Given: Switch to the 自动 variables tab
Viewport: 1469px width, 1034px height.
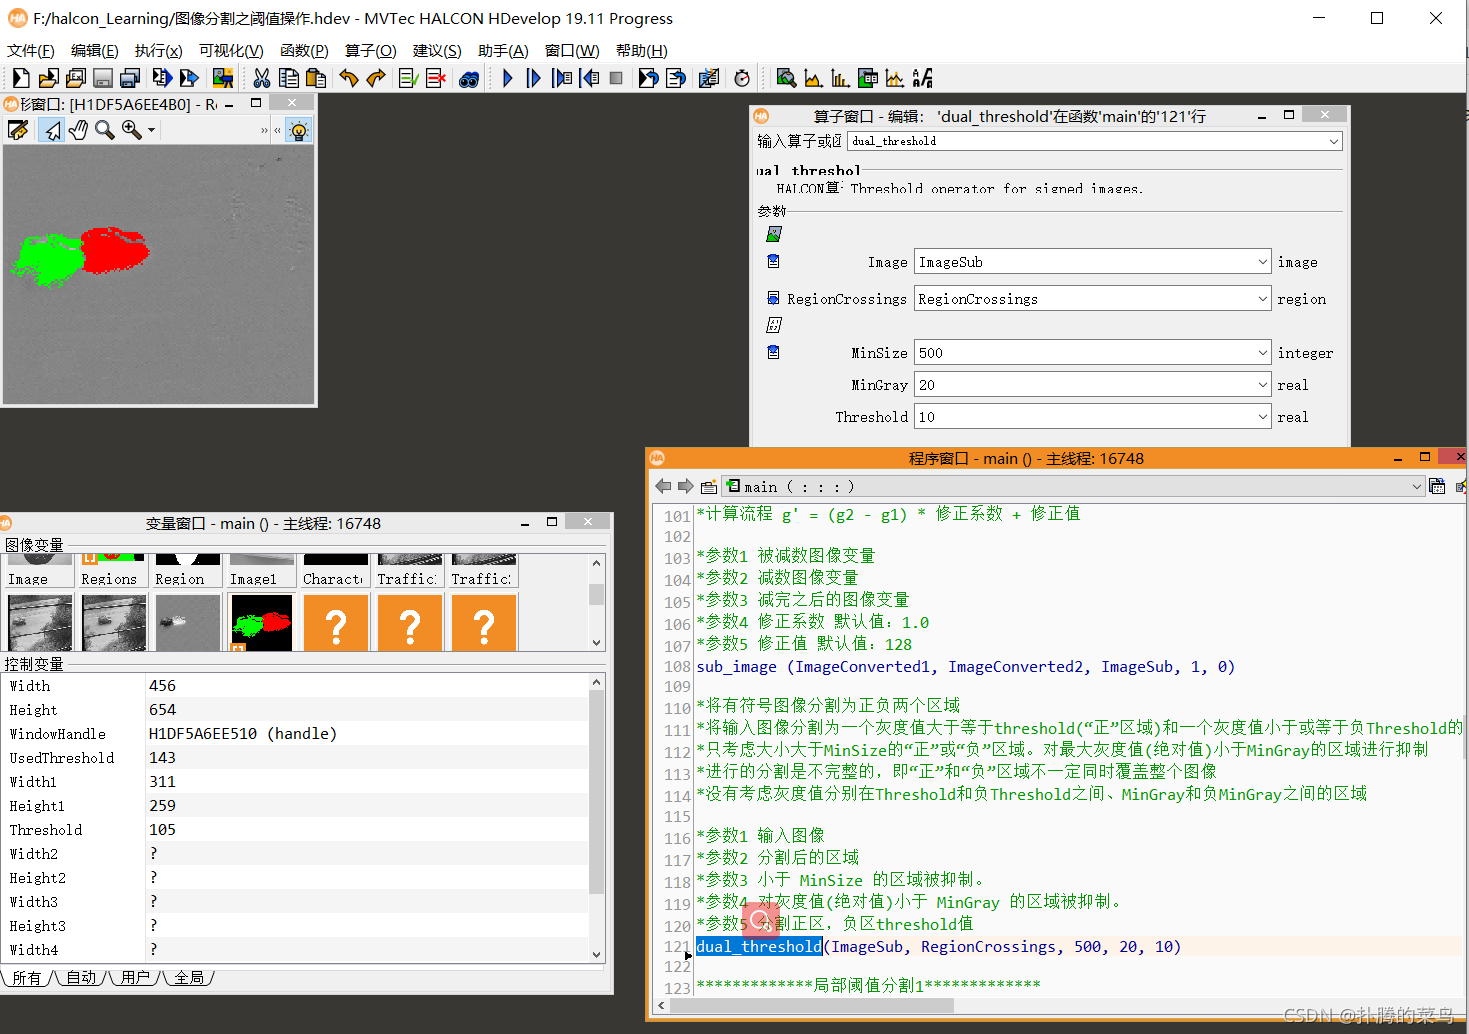Looking at the screenshot, I should pos(81,978).
